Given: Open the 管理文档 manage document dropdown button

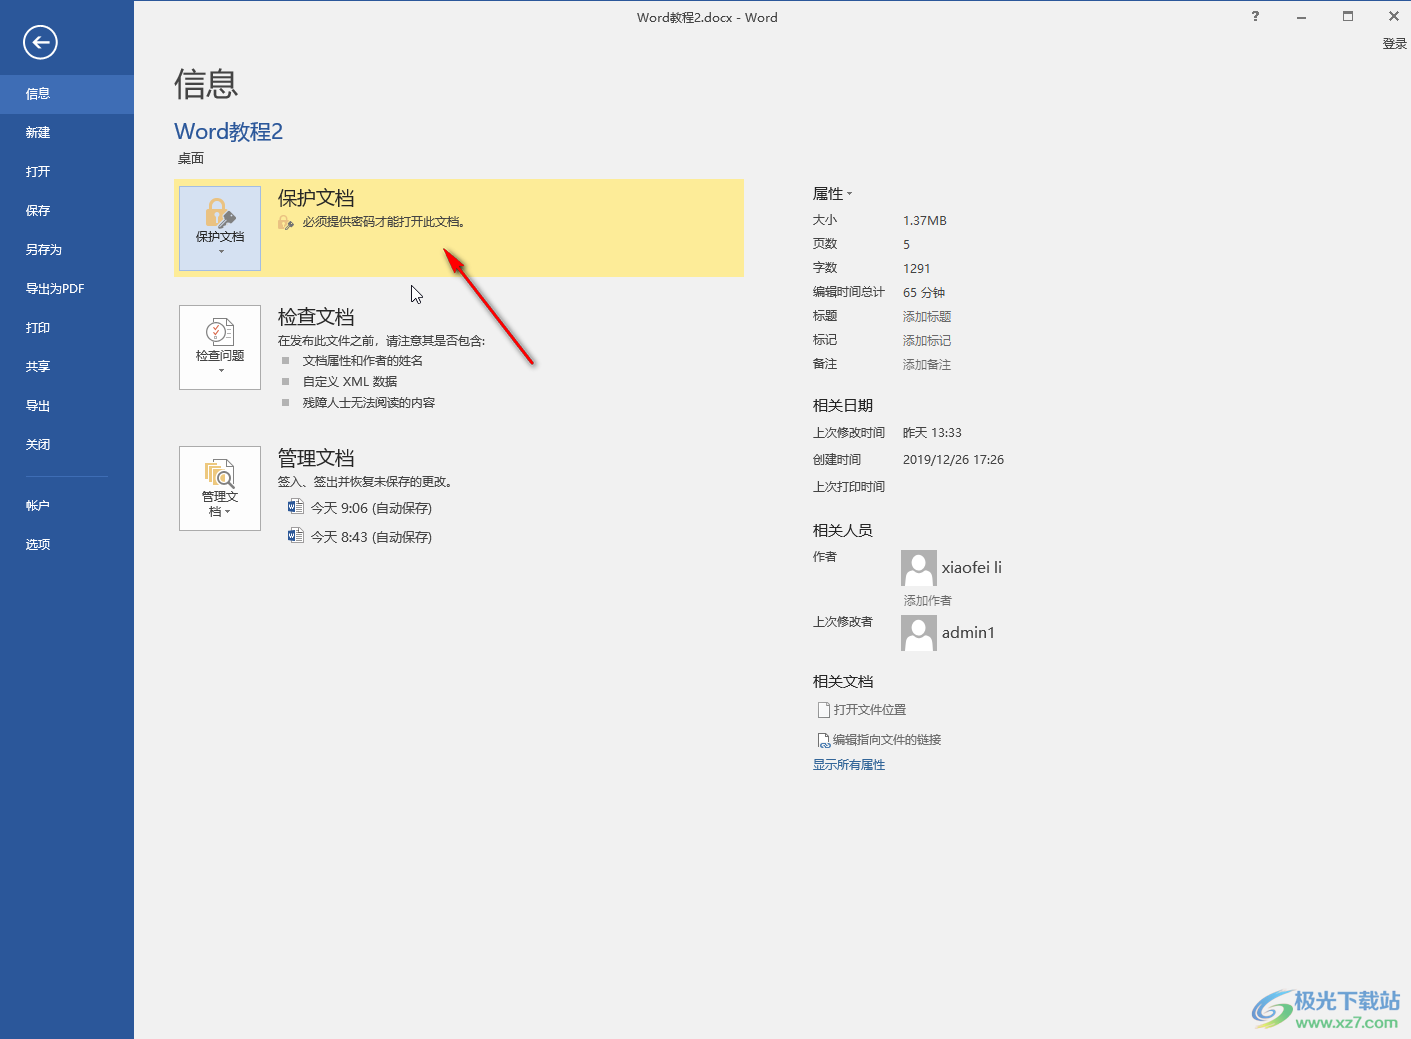Looking at the screenshot, I should pos(220,488).
